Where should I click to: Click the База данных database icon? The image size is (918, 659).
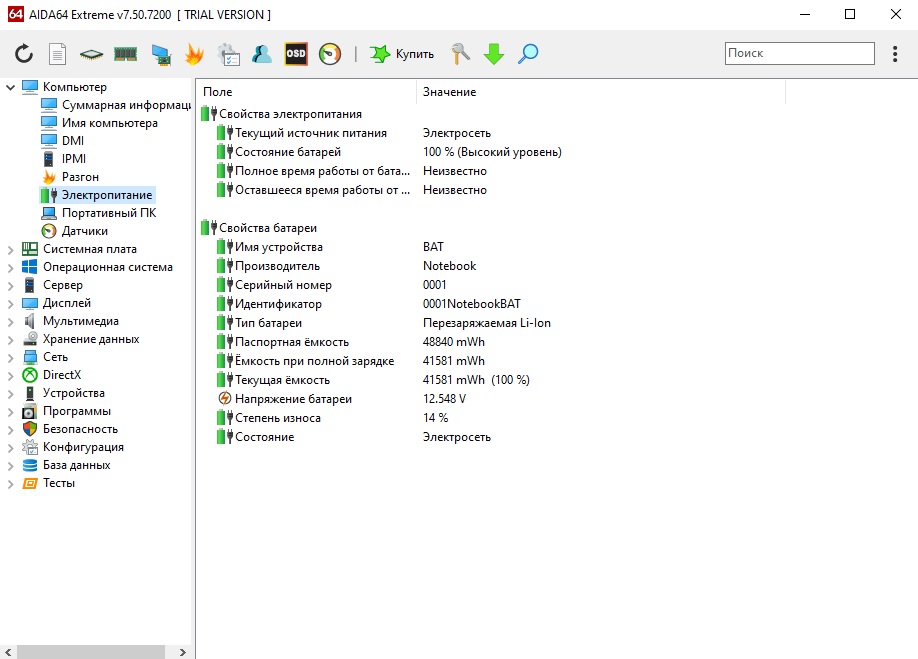coord(30,465)
